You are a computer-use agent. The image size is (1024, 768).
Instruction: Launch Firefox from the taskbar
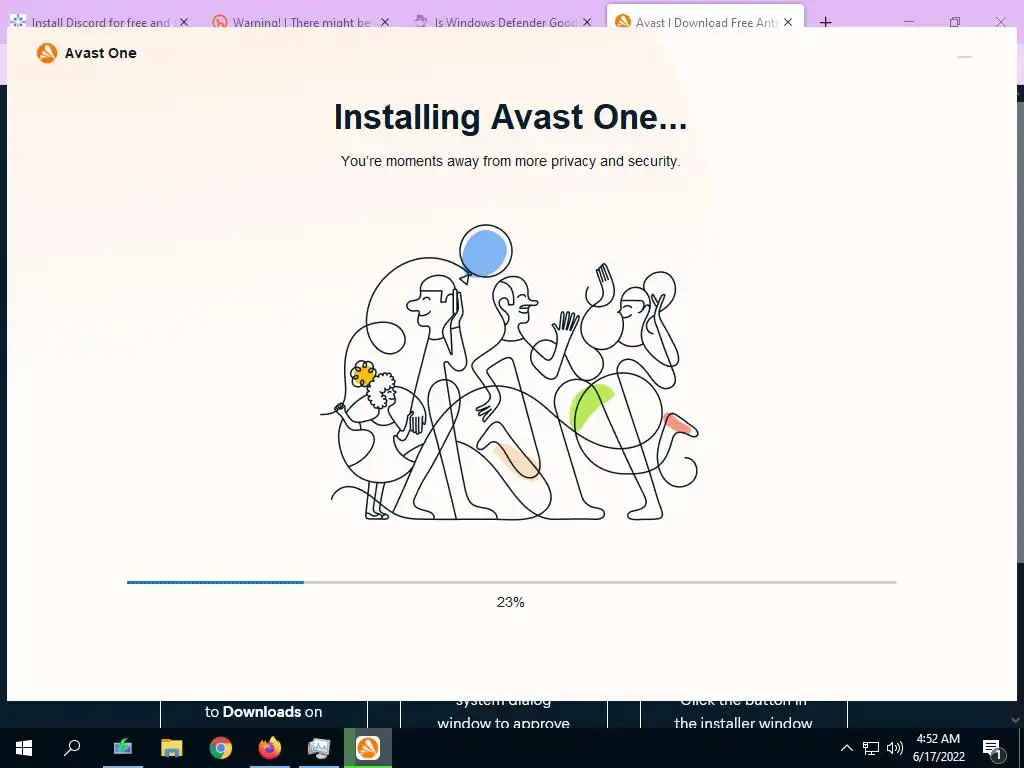tap(270, 748)
